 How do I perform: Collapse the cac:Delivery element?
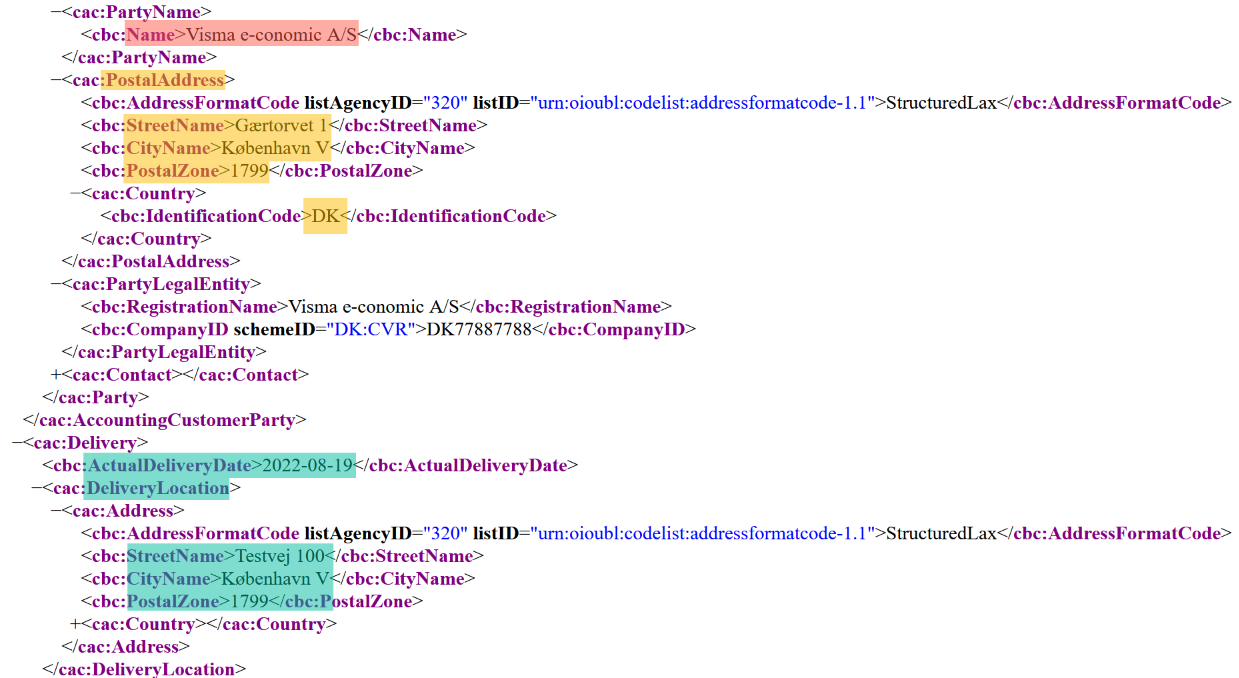click(x=17, y=442)
